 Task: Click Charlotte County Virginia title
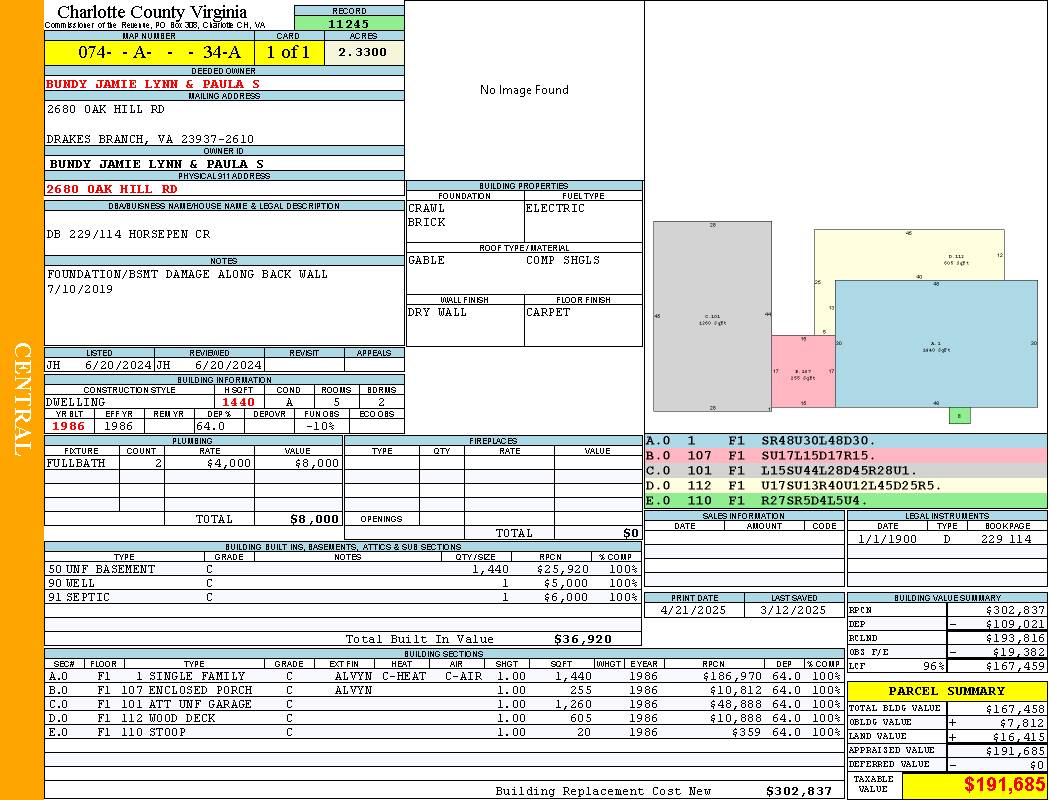[x=152, y=12]
